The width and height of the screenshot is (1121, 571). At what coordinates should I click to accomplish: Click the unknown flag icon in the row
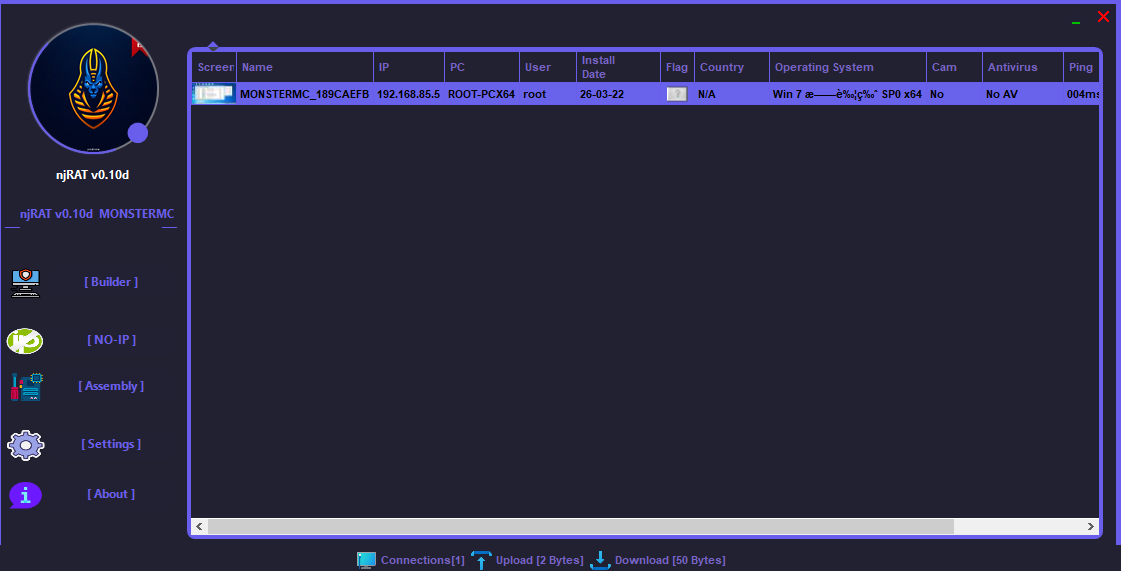click(x=677, y=94)
